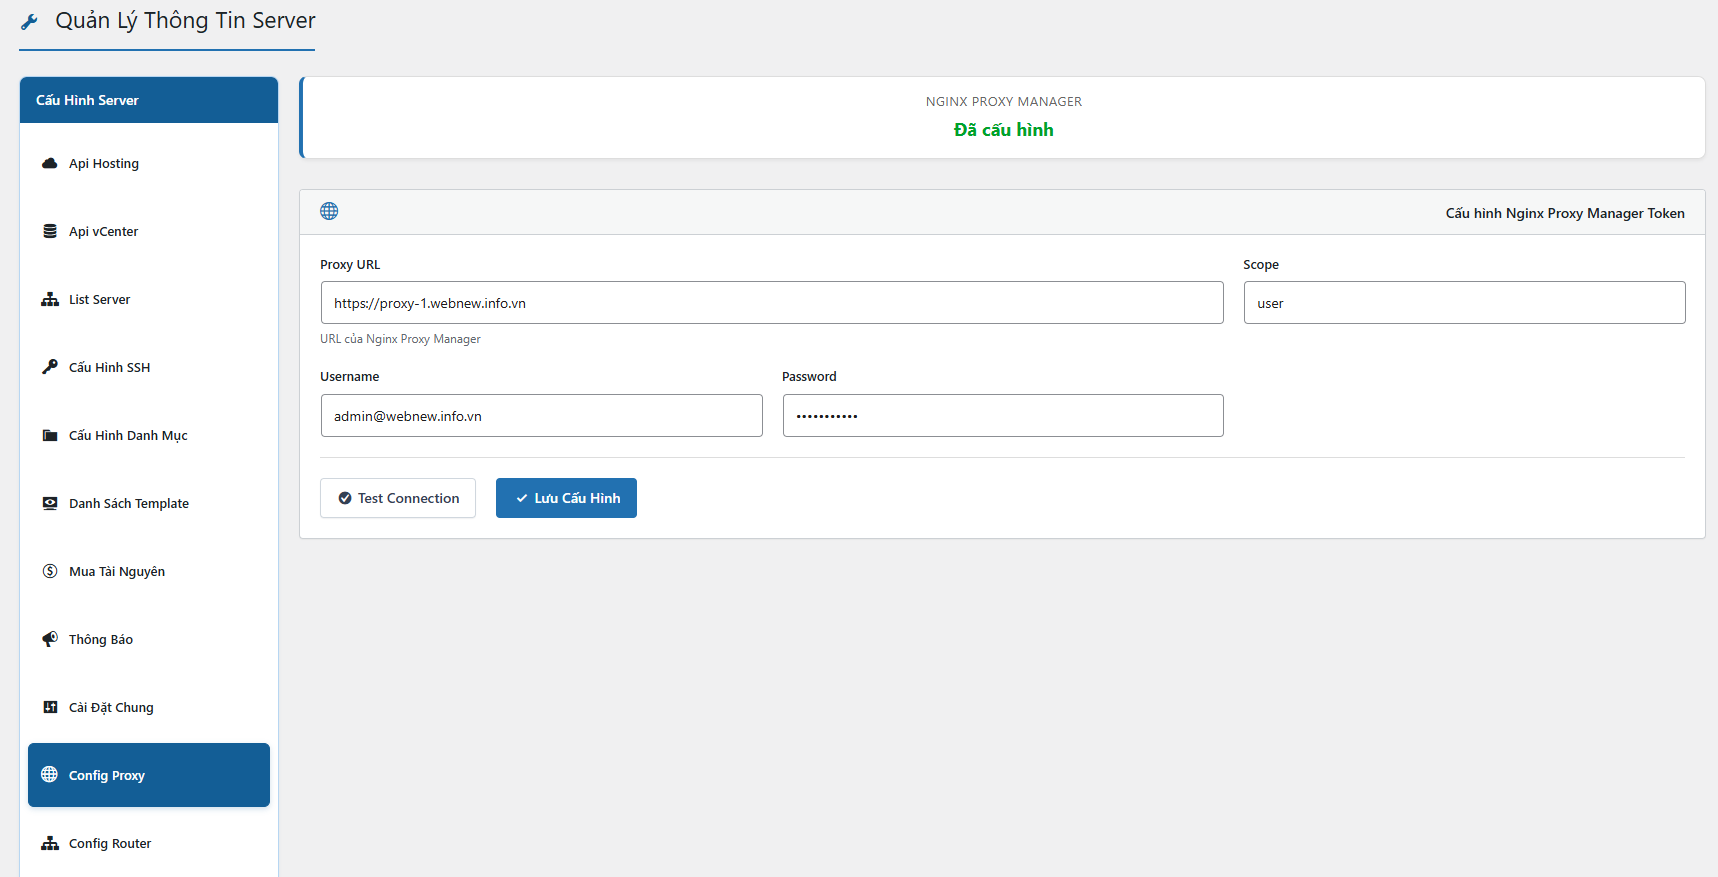The width and height of the screenshot is (1718, 877).
Task: Open the Api Hosting menu item
Action: tap(149, 163)
